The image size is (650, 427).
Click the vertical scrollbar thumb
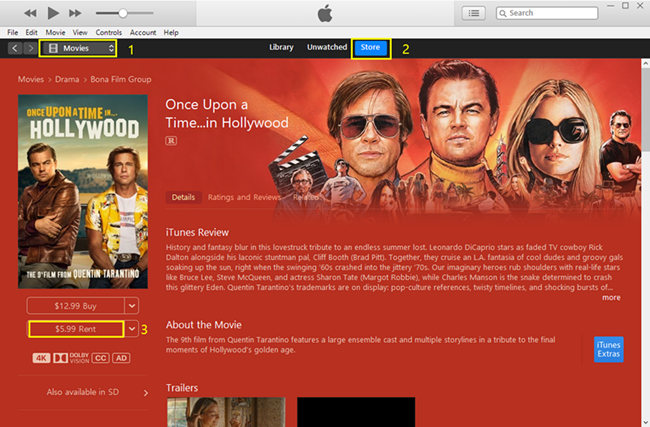[x=646, y=112]
